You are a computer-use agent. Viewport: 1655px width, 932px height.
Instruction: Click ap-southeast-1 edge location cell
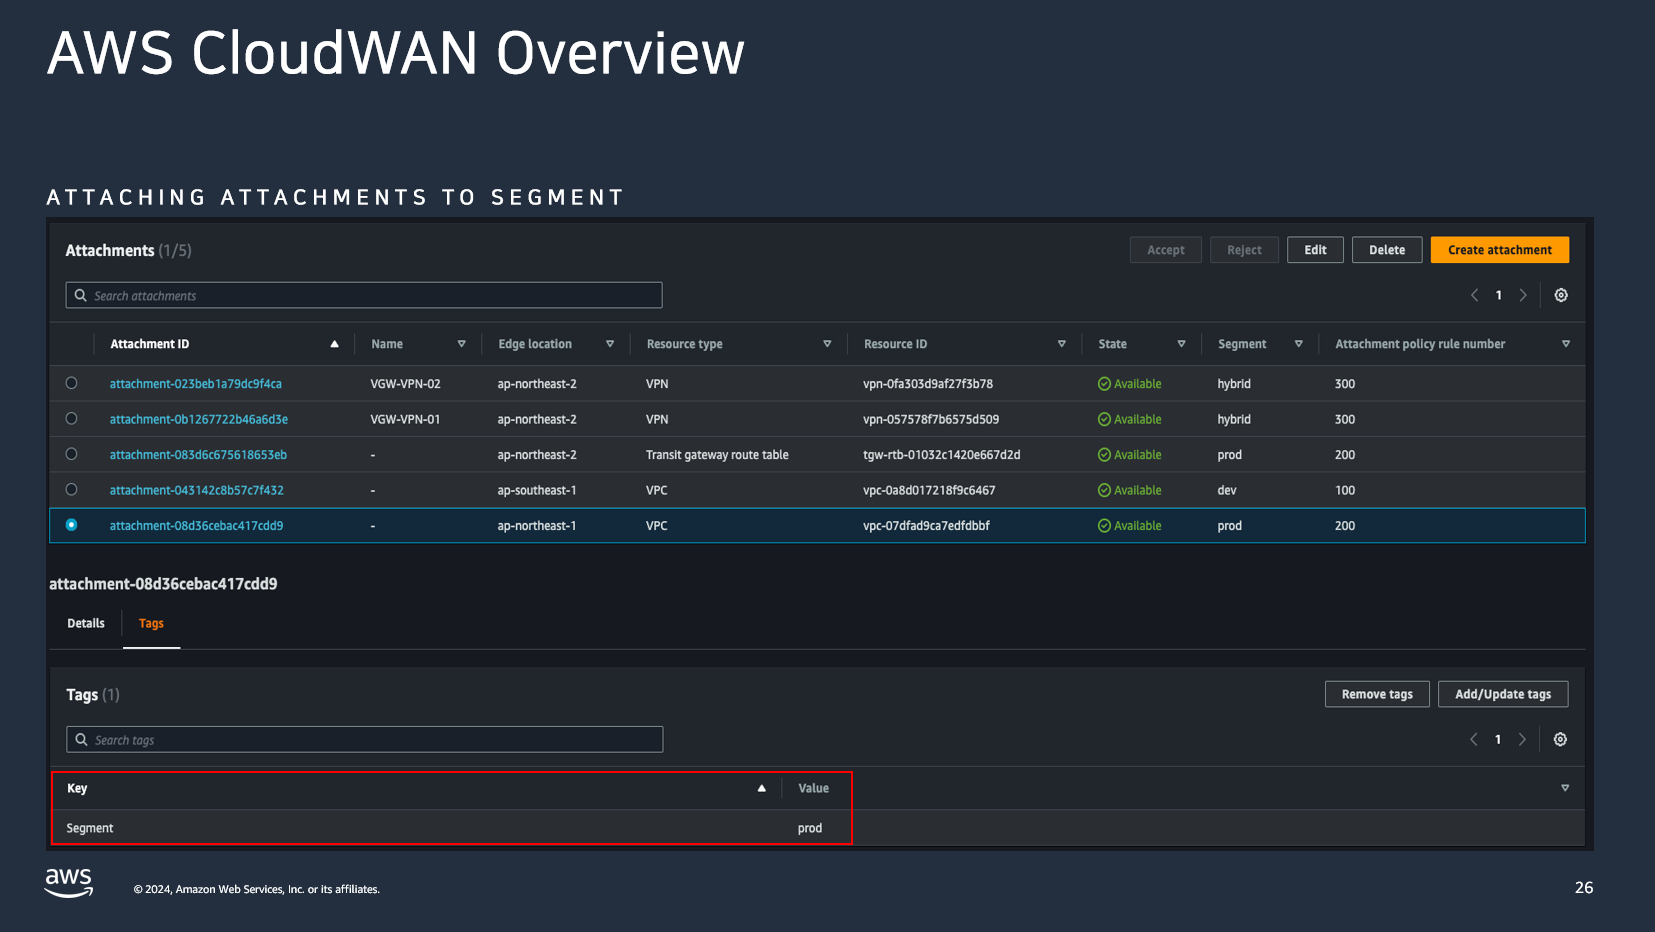[537, 490]
